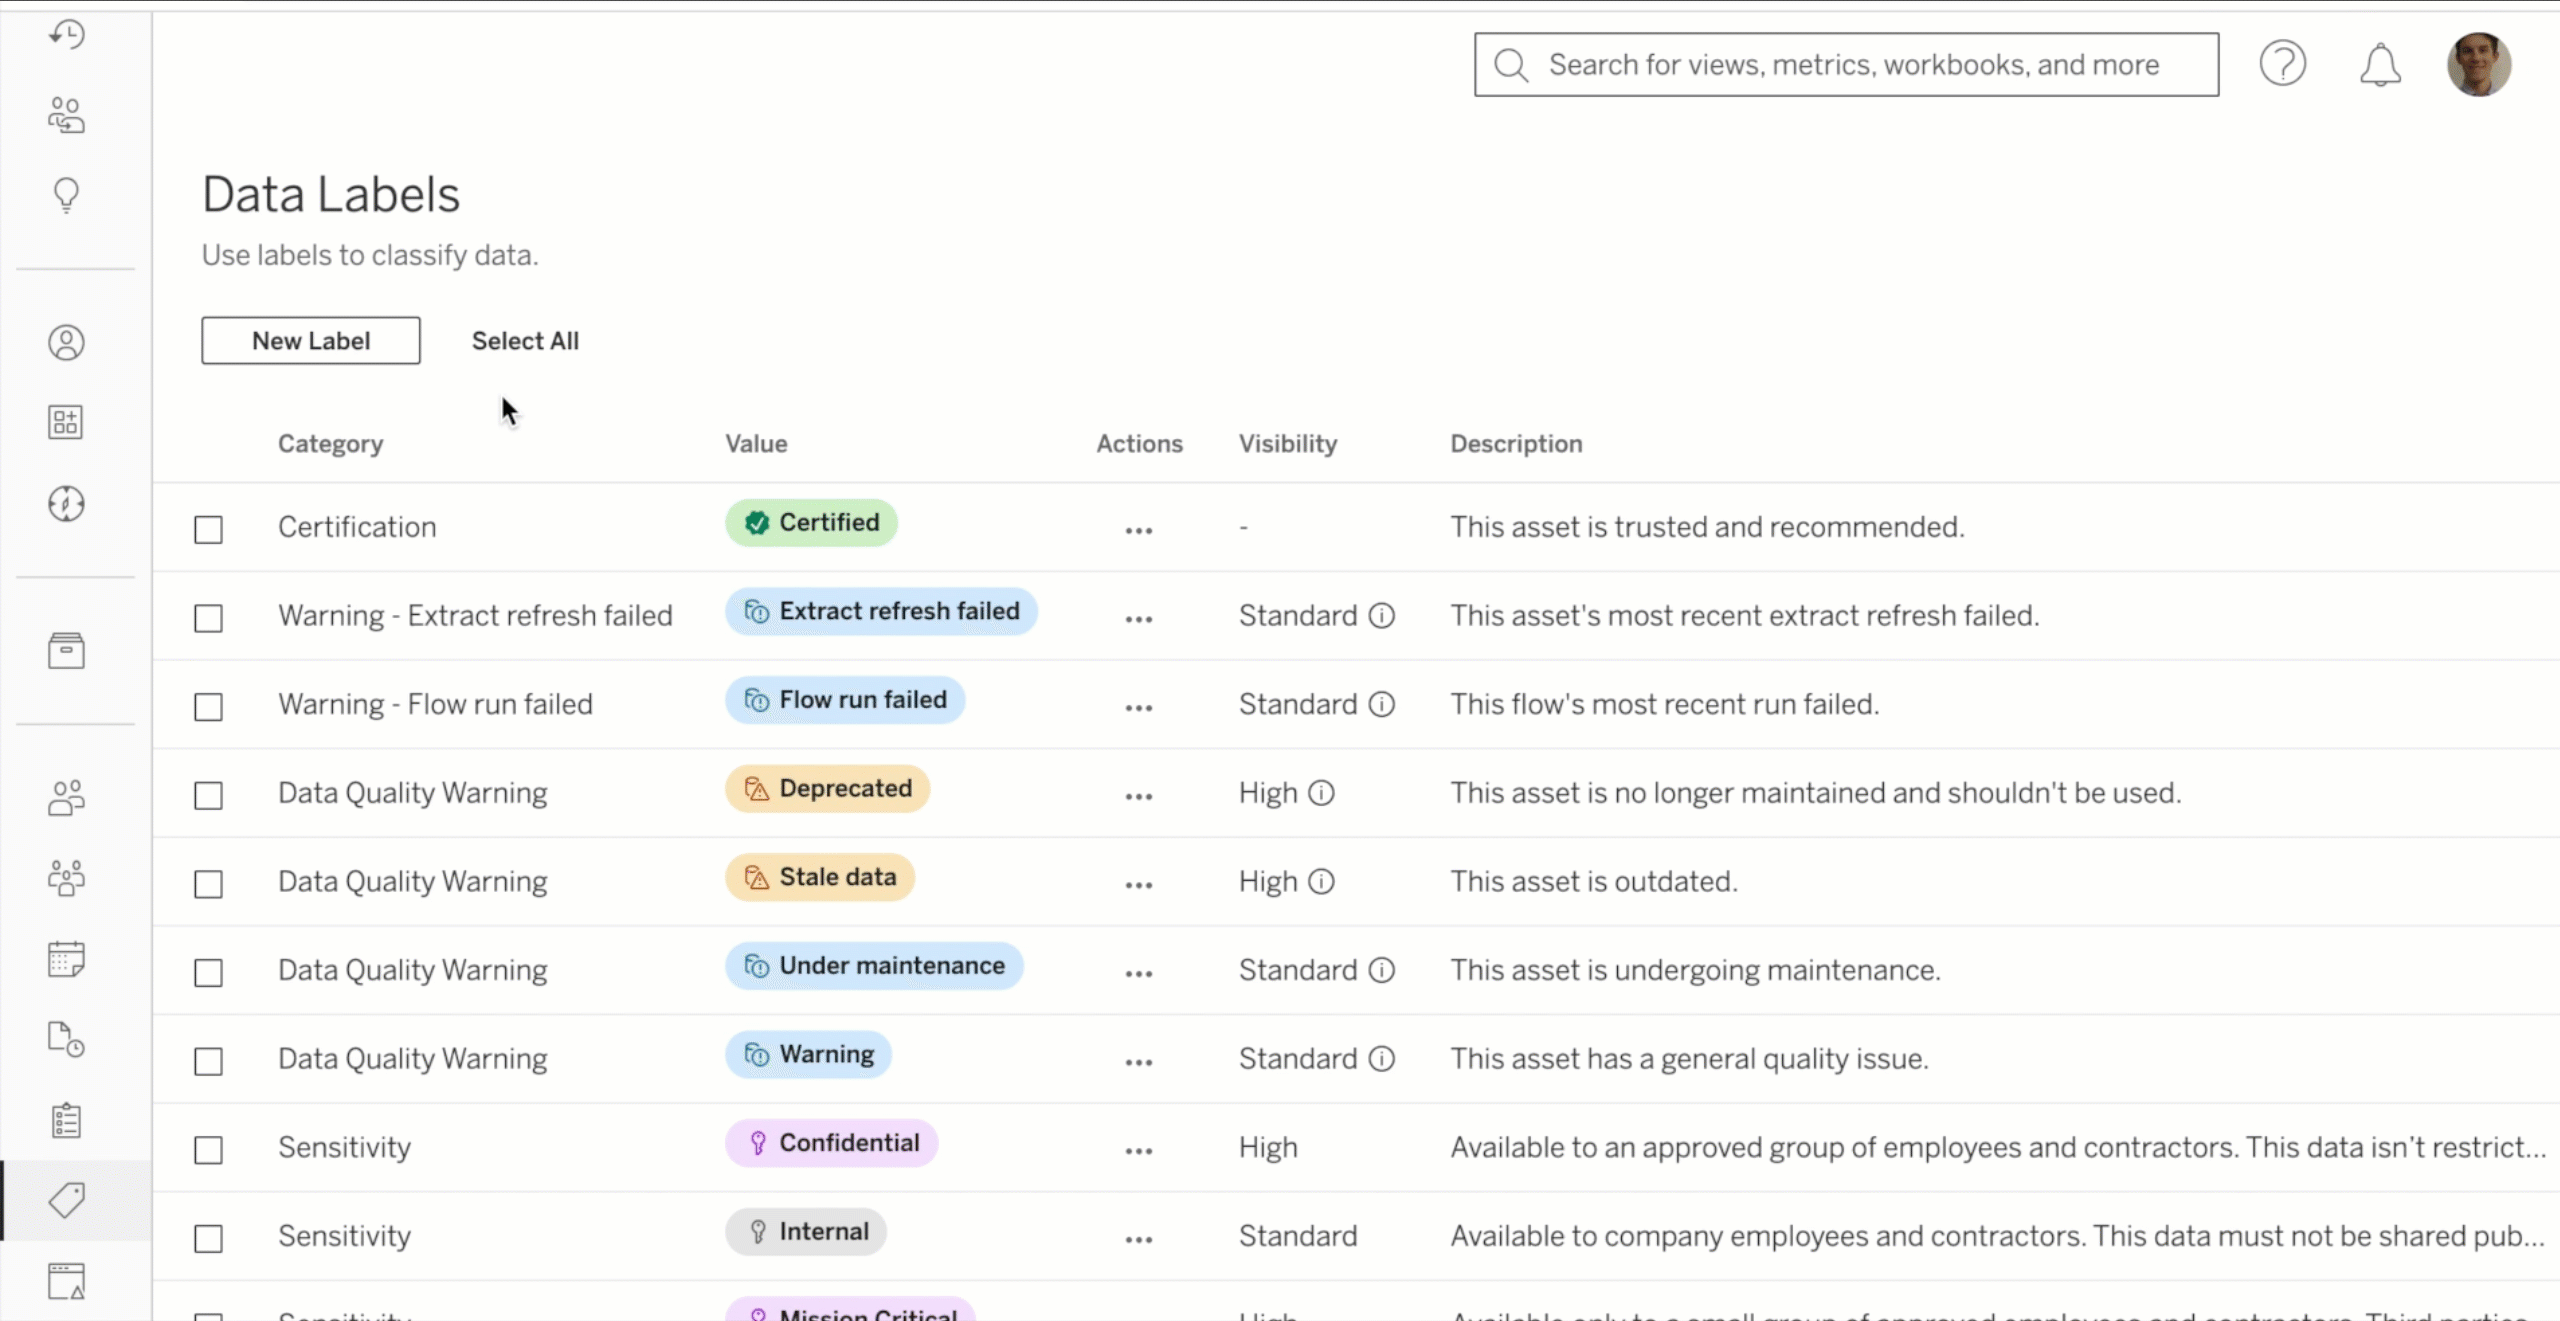Select the Confidential sensitivity checkbox
This screenshot has width=2560, height=1321.
click(x=209, y=1149)
